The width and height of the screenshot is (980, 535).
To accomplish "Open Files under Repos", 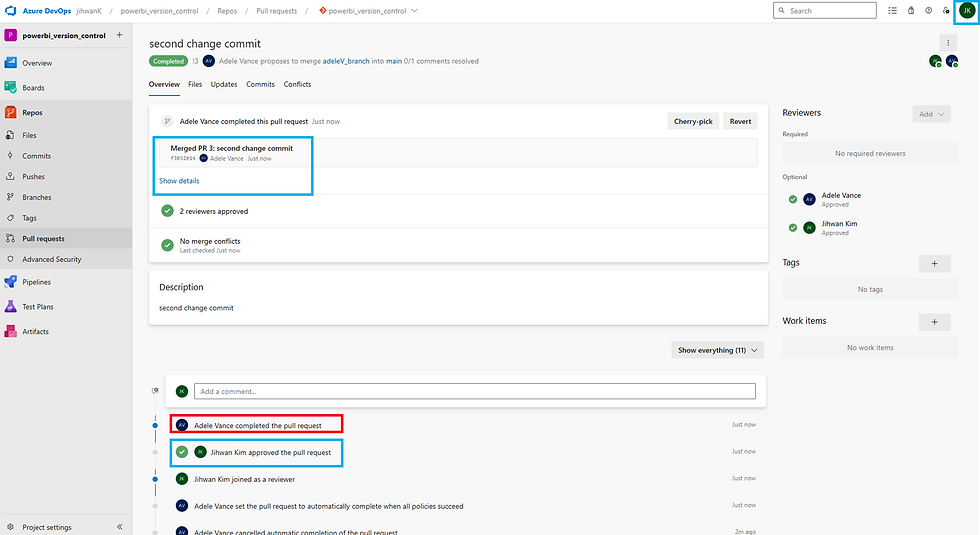I will (x=29, y=135).
